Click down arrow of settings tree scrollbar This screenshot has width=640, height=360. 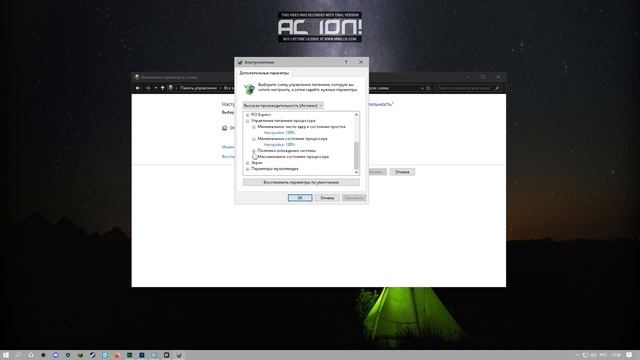pyautogui.click(x=356, y=172)
